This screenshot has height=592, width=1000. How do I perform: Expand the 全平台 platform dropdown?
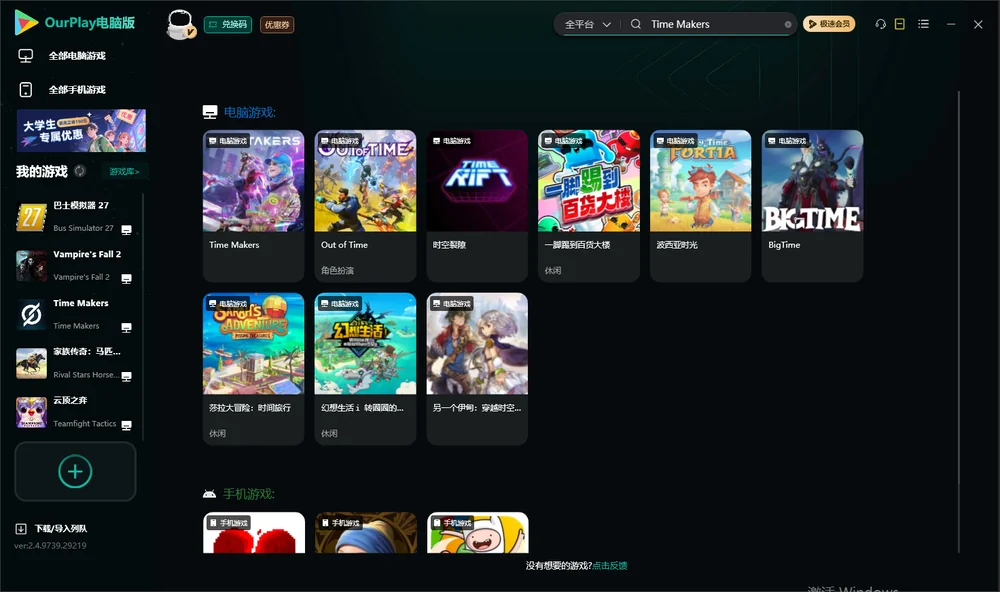point(587,24)
